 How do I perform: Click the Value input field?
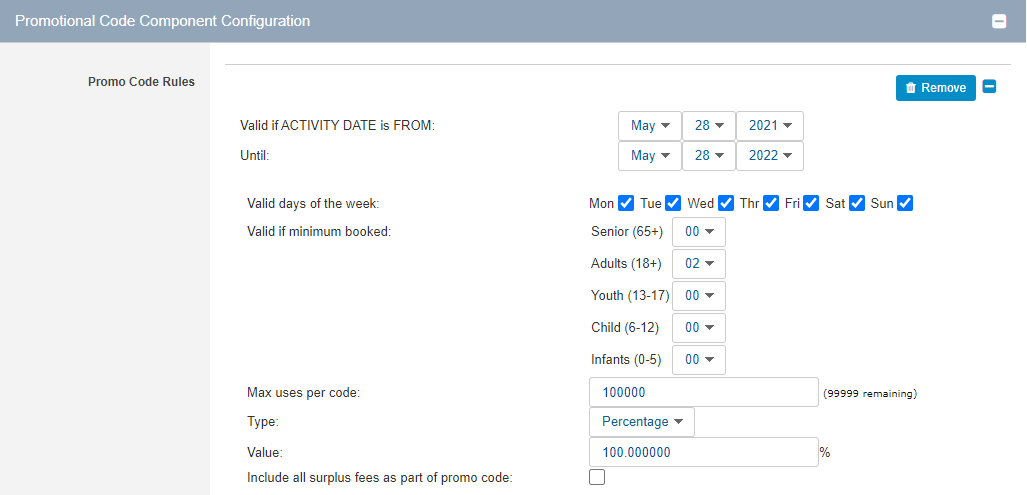(704, 452)
